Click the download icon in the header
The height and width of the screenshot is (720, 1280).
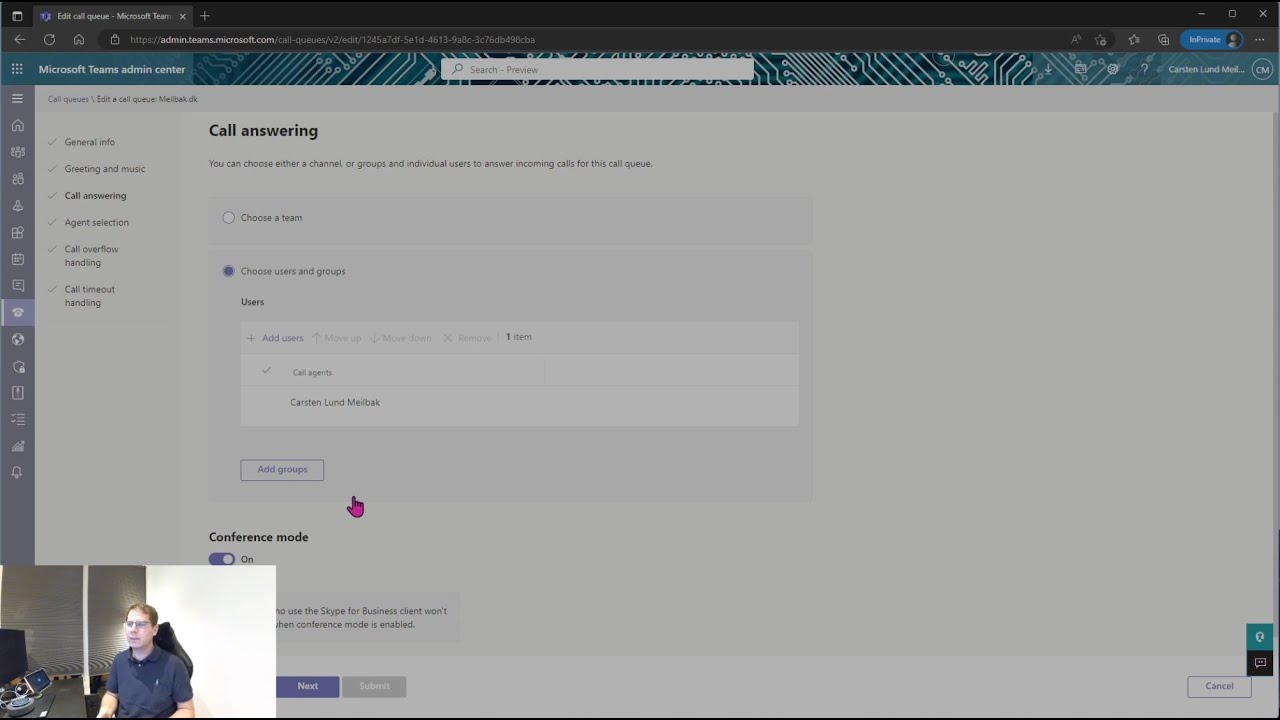point(1048,69)
